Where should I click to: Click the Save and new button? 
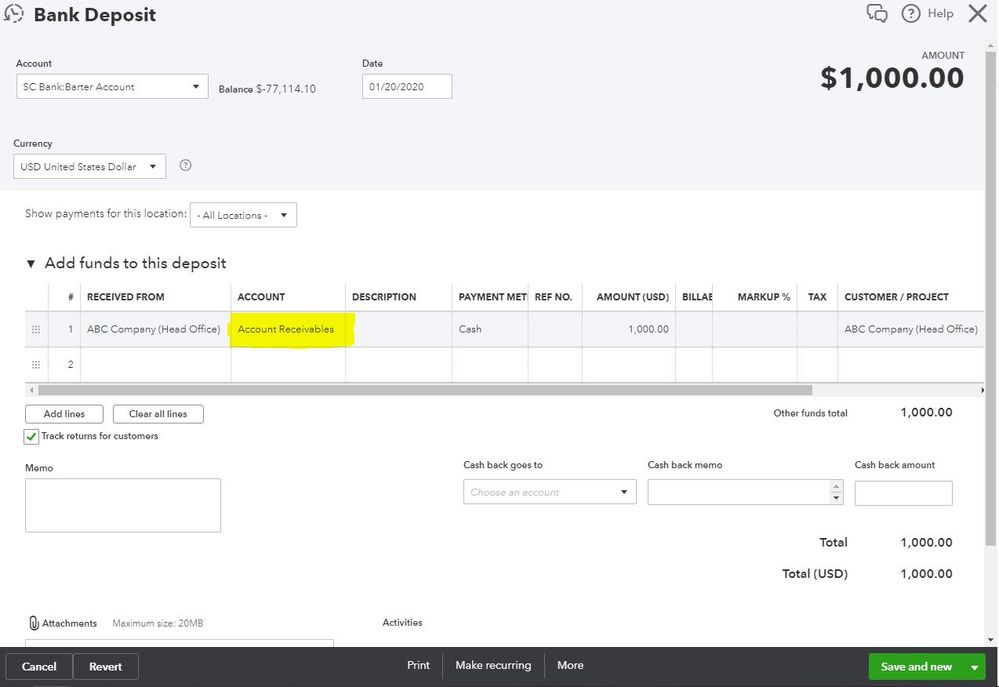click(x=916, y=667)
